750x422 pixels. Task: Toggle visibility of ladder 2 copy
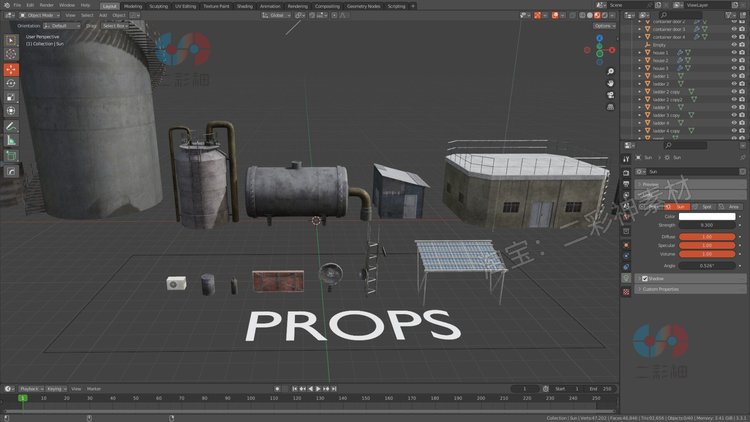(733, 92)
